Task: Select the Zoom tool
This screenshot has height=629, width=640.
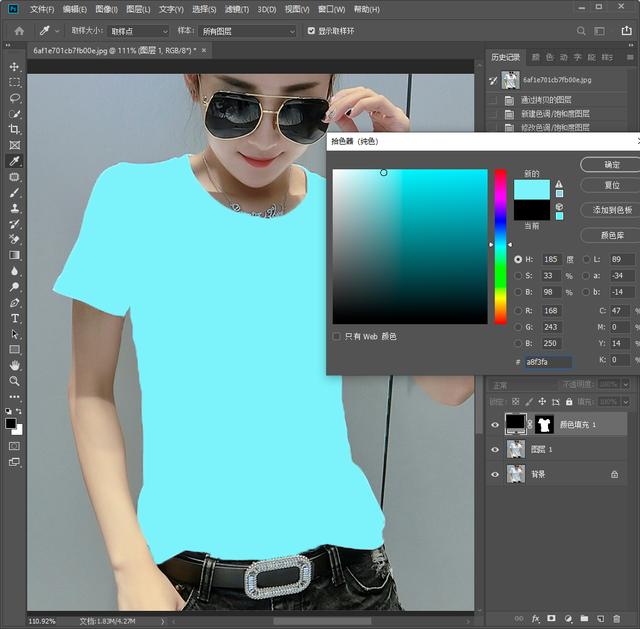Action: [x=14, y=381]
